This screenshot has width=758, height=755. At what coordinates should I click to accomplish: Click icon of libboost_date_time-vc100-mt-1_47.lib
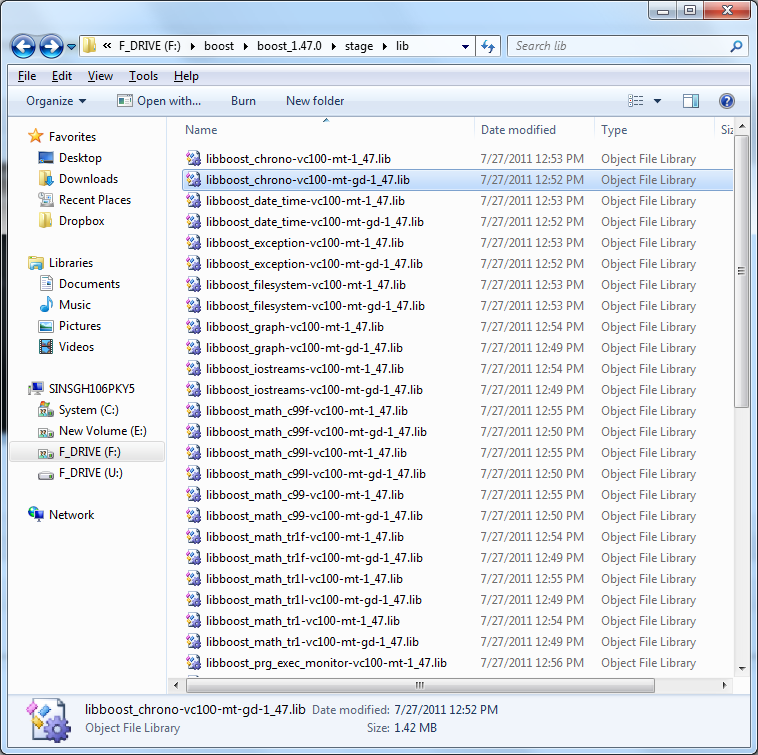pos(193,200)
